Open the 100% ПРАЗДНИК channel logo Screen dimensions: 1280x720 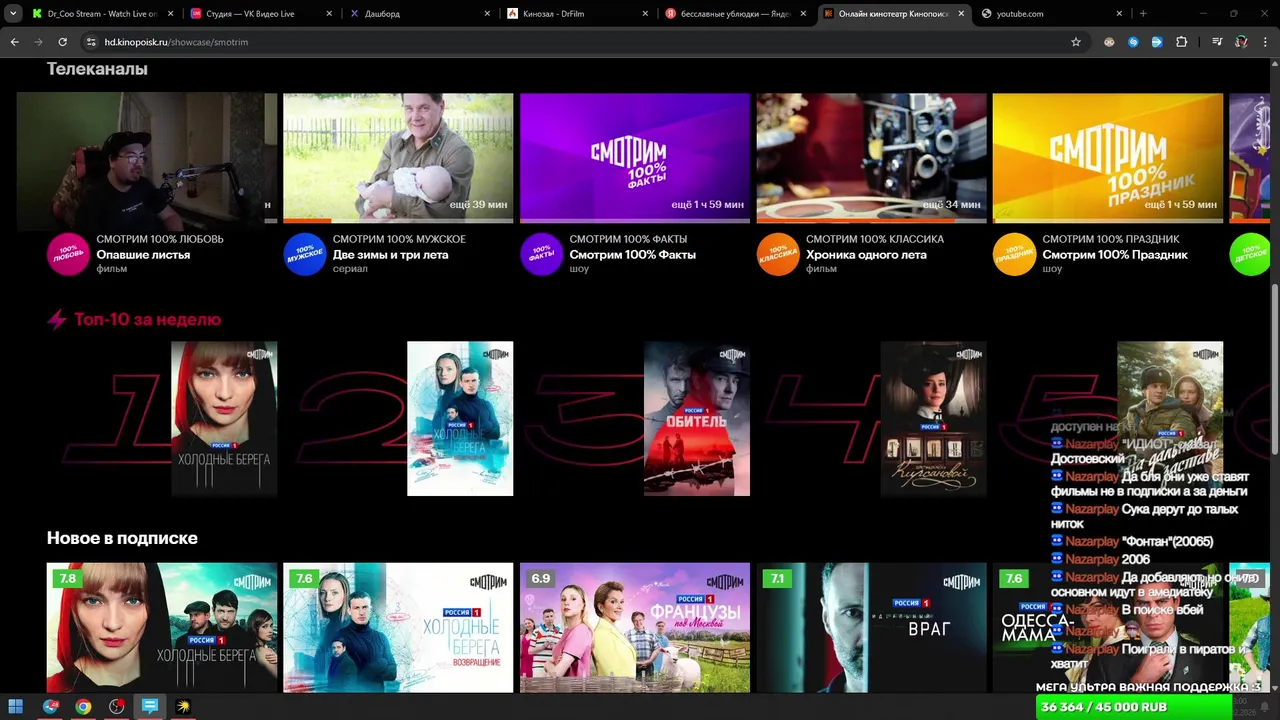click(1014, 254)
